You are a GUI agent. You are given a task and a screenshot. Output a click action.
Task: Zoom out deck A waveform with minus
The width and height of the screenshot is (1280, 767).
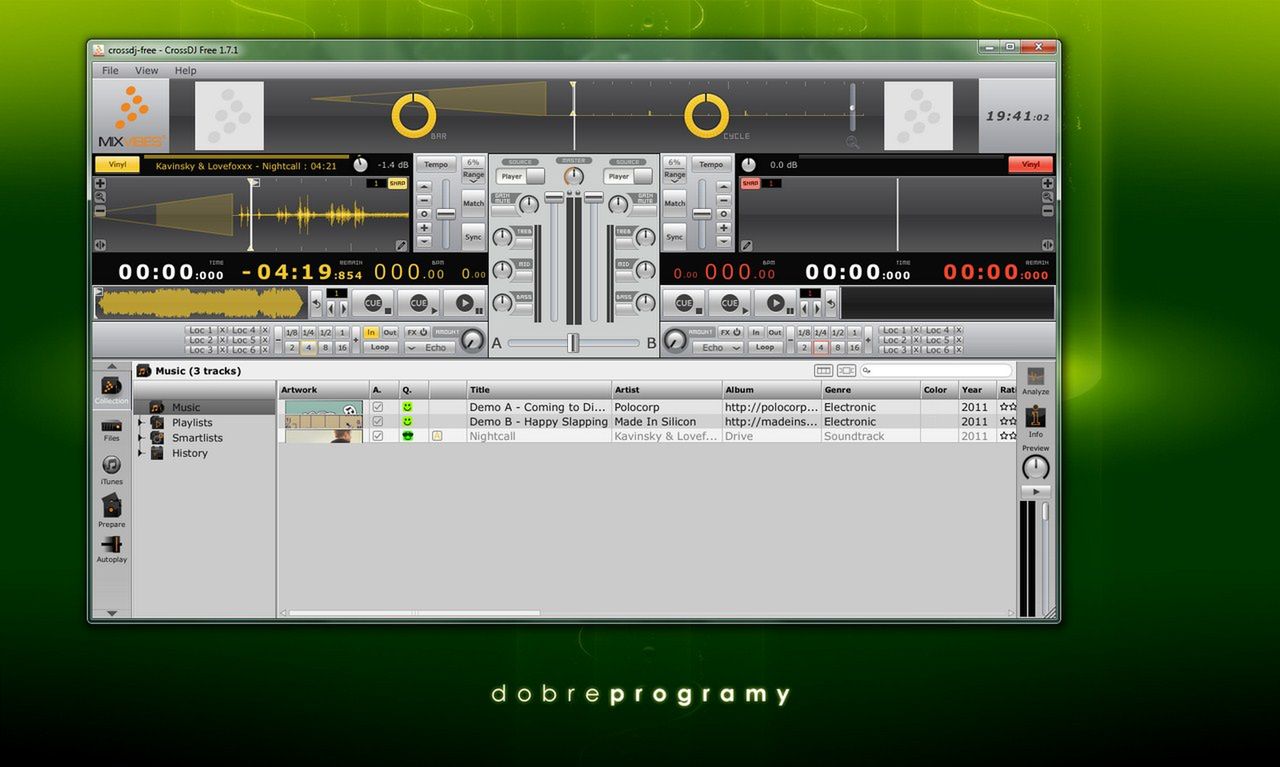pos(100,211)
